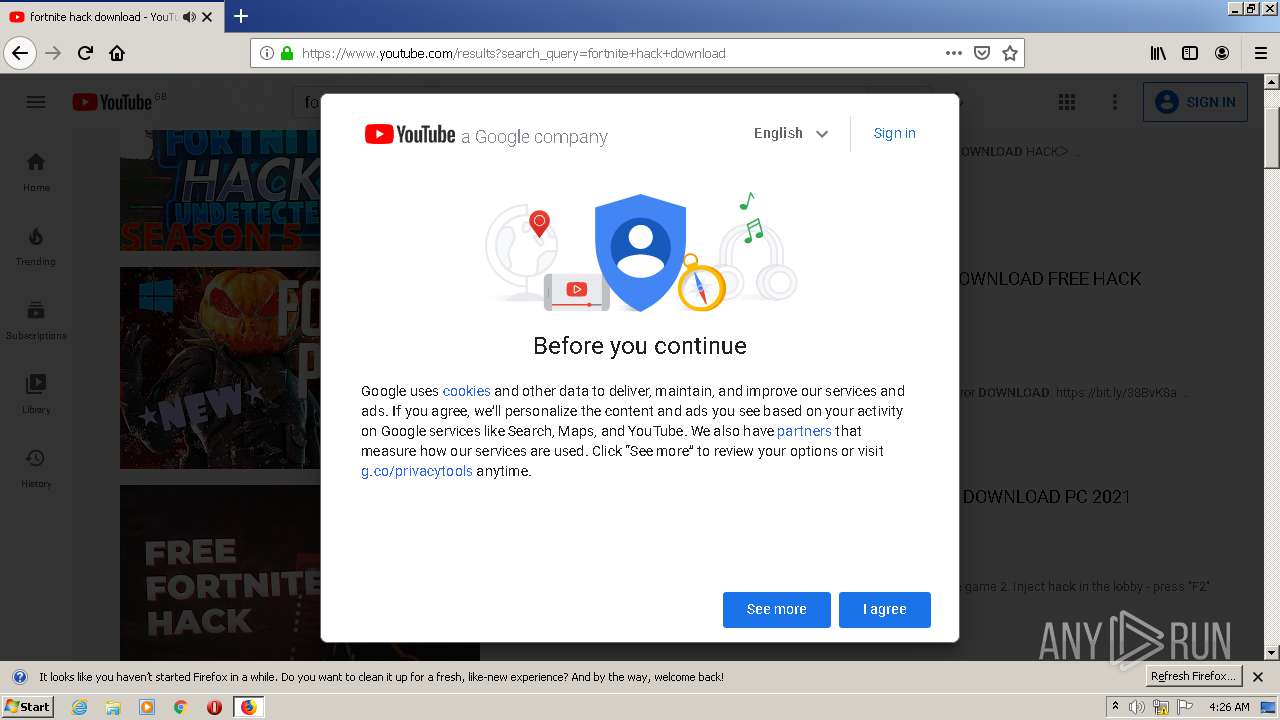This screenshot has width=1280, height=720.
Task: Open the DOWNLOAD PC 2021 video title
Action: coord(1046,497)
